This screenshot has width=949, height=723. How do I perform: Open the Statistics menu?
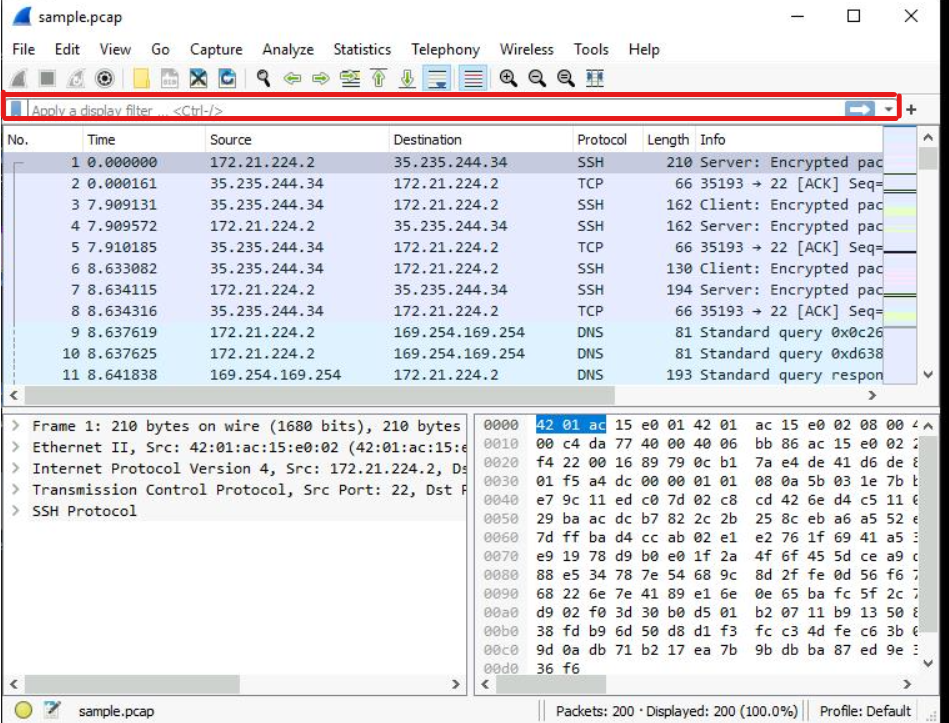pyautogui.click(x=362, y=48)
